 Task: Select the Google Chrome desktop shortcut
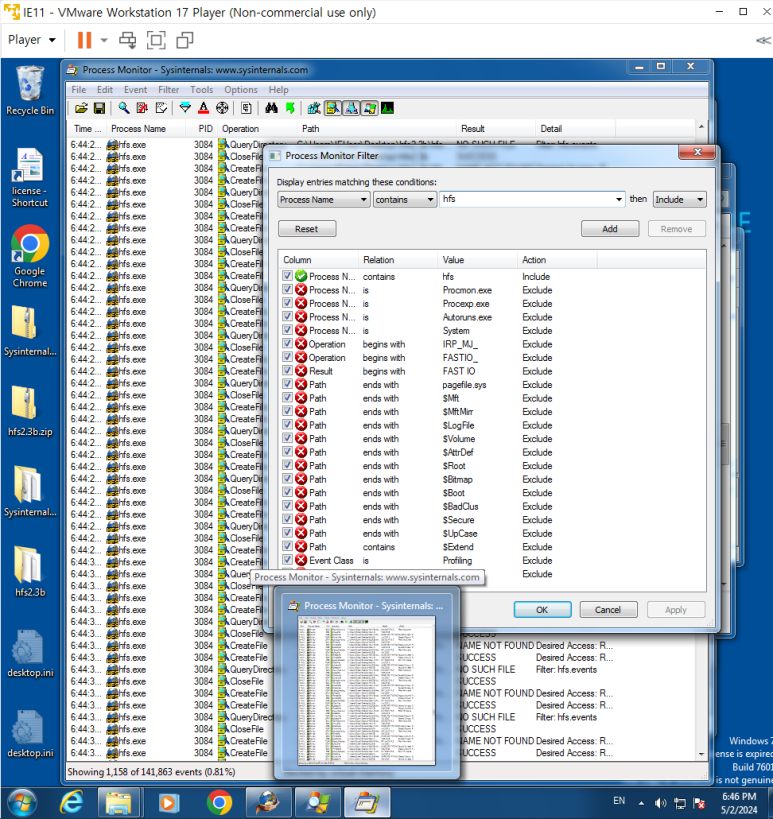click(30, 256)
